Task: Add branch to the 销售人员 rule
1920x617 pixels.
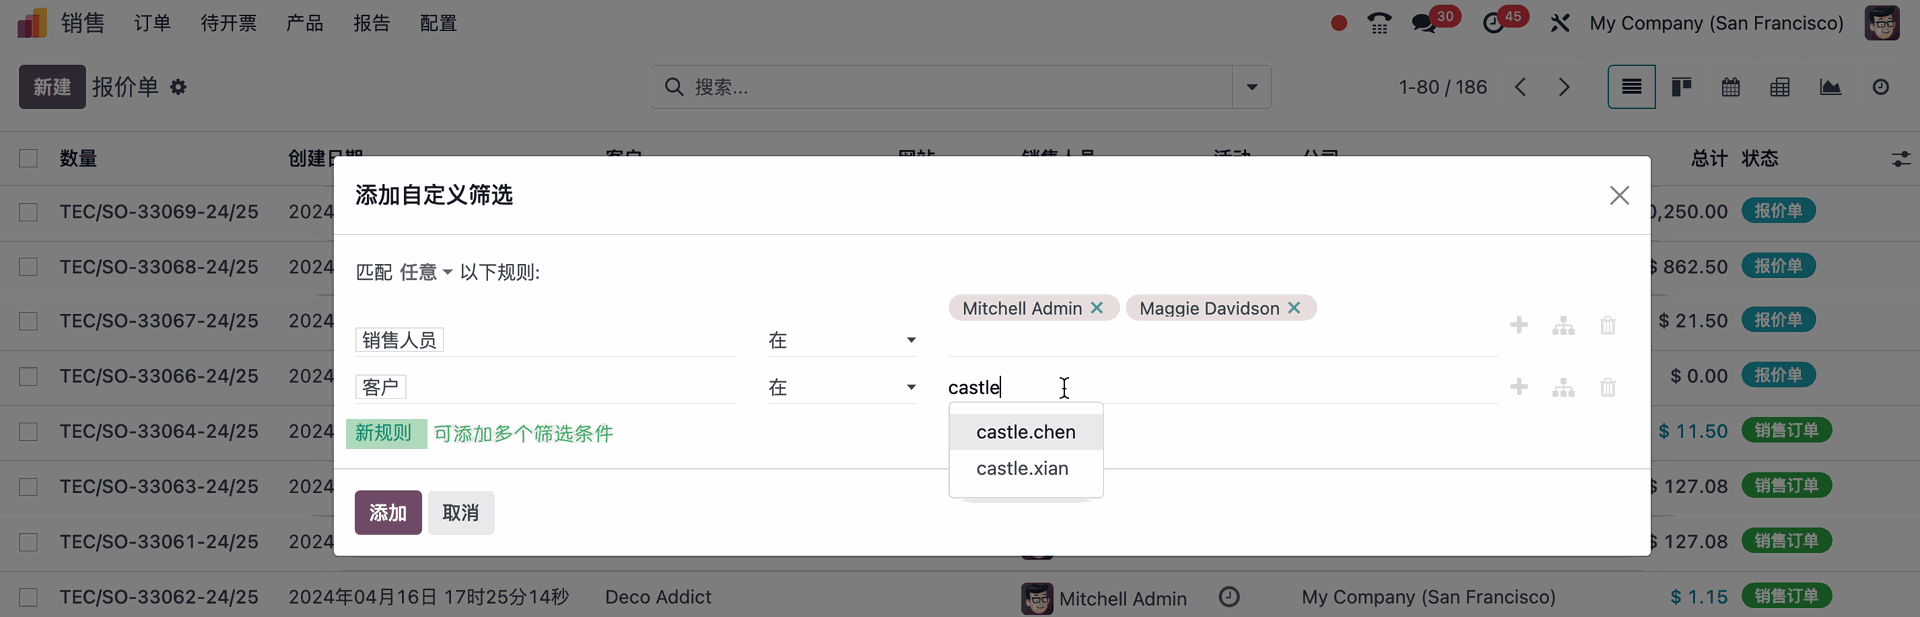Action: [1563, 326]
